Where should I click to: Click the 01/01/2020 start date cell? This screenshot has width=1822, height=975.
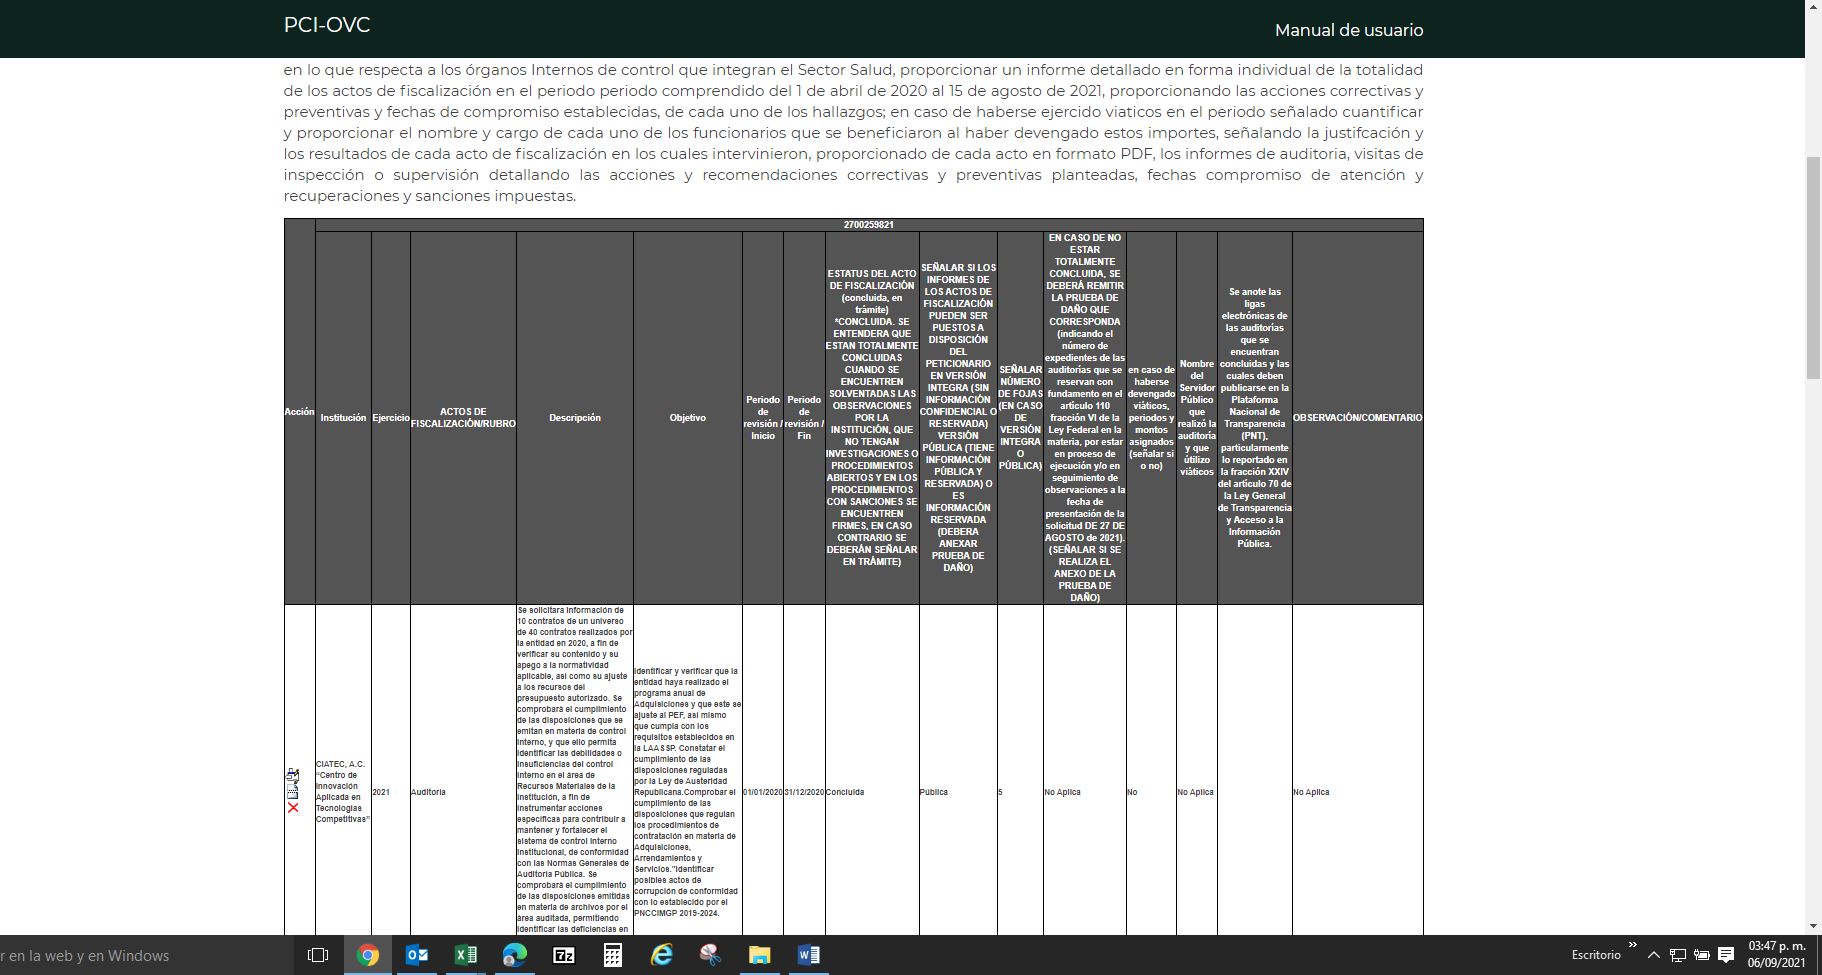(x=763, y=792)
